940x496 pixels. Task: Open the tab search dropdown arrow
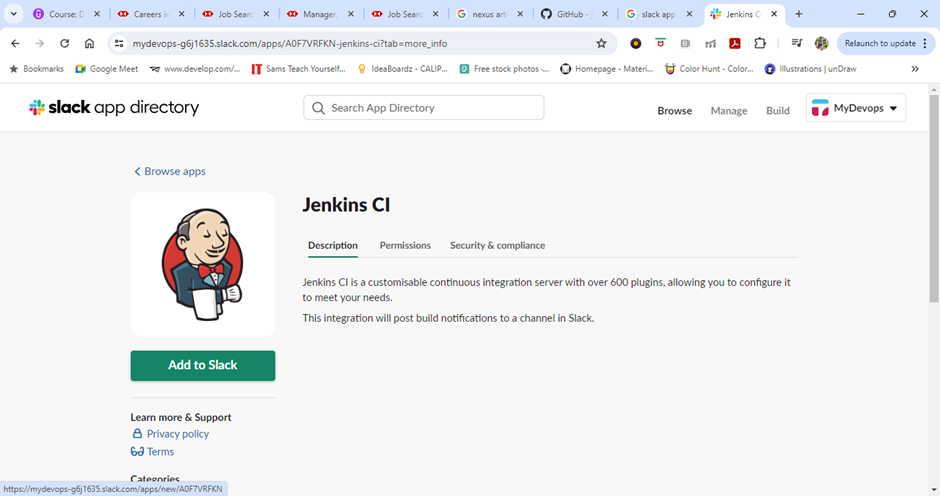[x=13, y=14]
